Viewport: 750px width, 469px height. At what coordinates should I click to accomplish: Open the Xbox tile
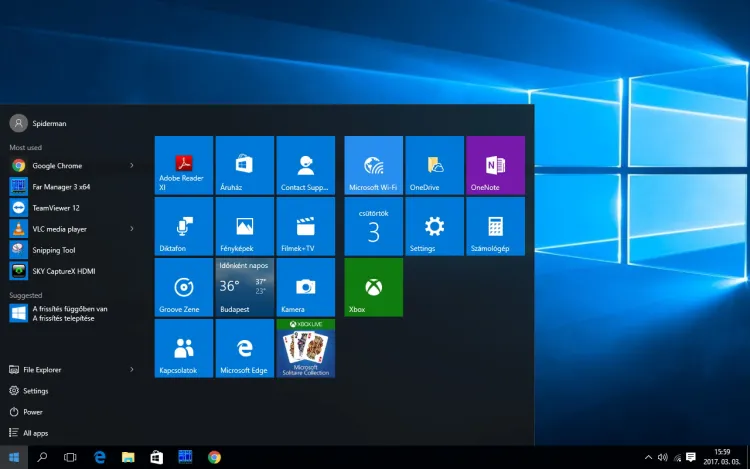click(x=373, y=287)
